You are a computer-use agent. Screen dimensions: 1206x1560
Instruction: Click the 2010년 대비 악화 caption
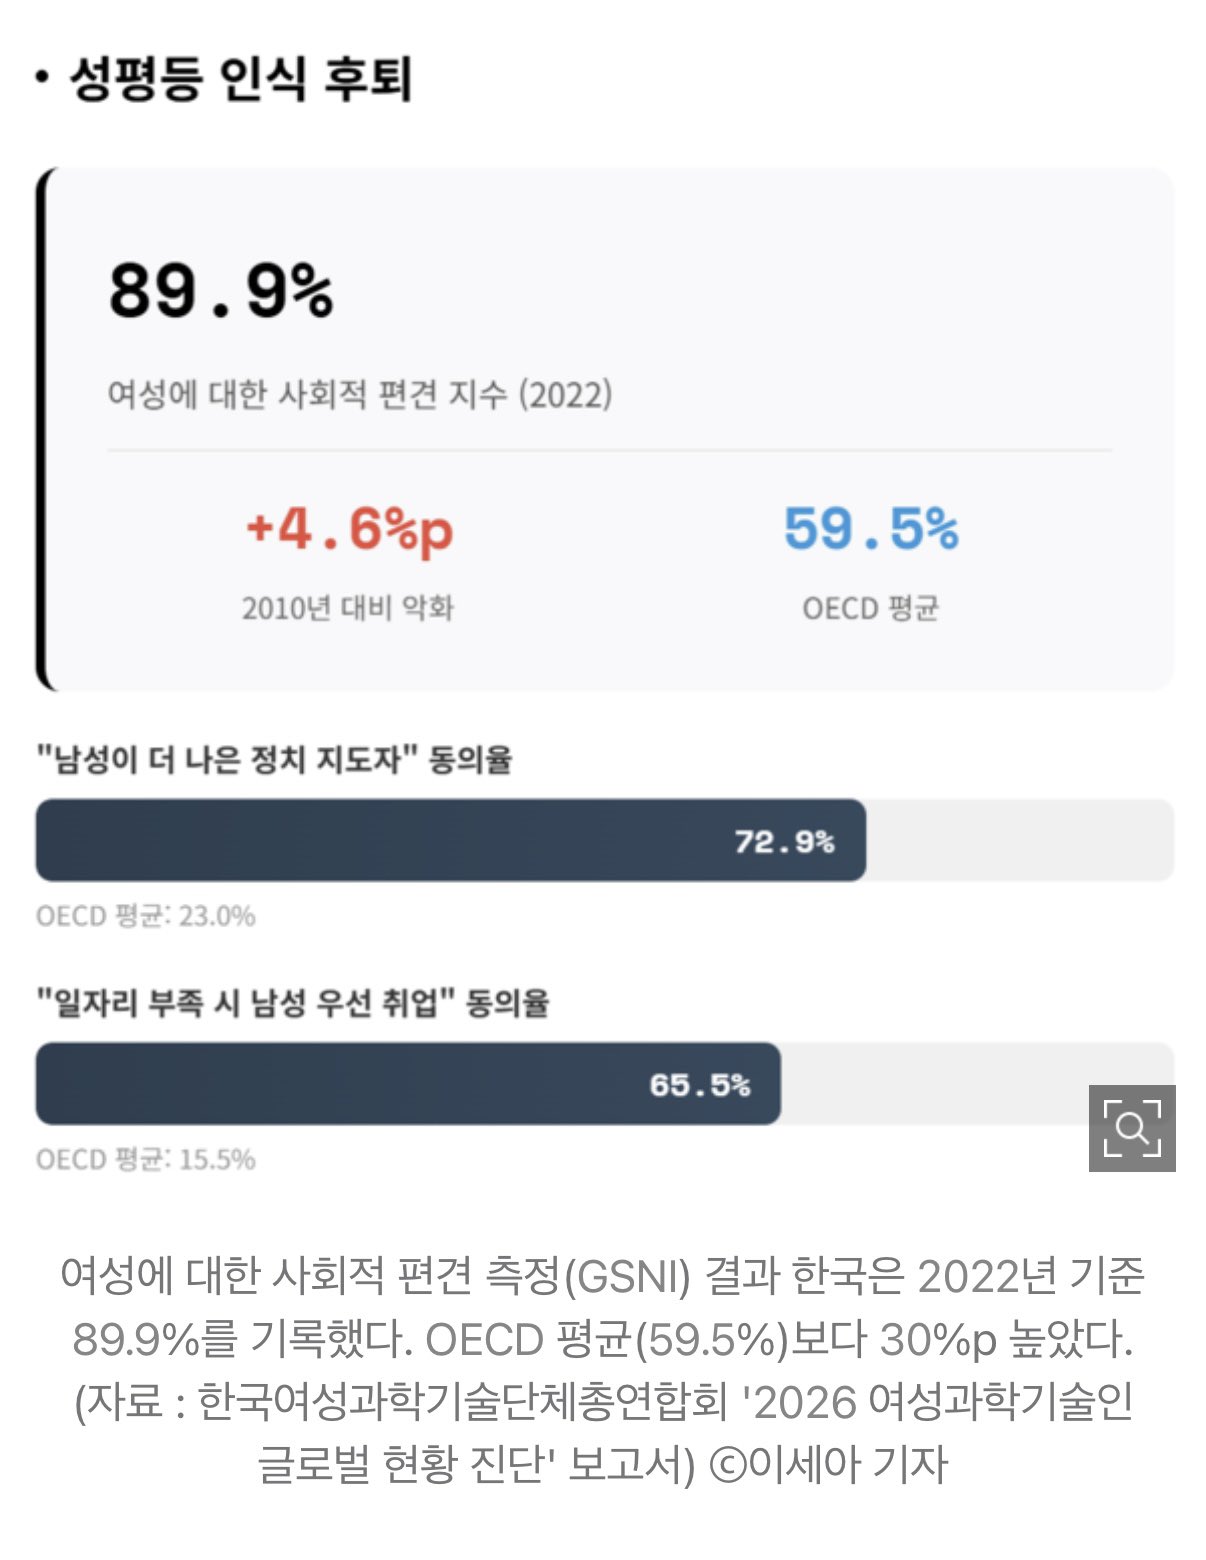pyautogui.click(x=348, y=607)
